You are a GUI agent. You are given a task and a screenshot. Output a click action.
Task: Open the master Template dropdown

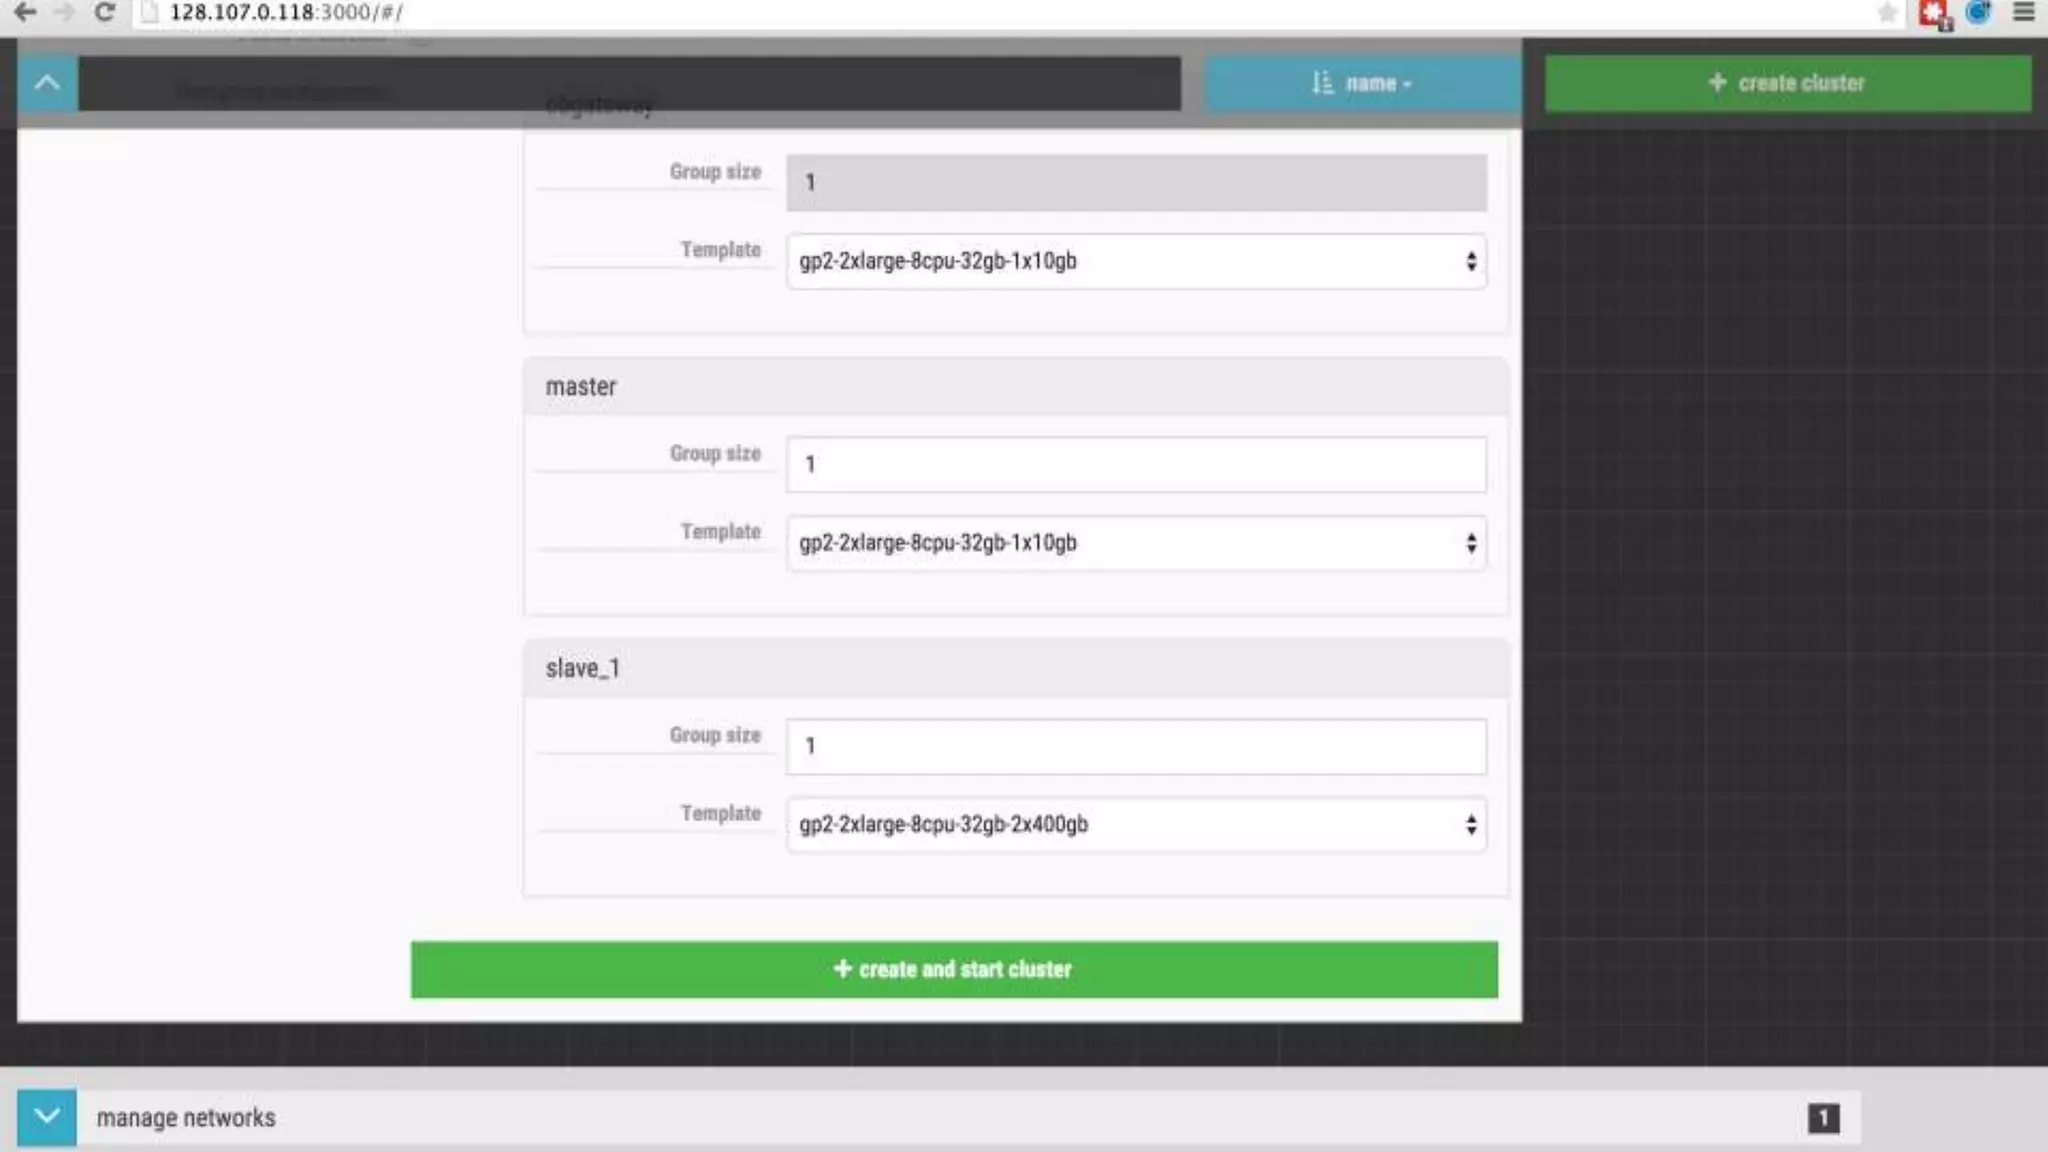click(x=1136, y=543)
